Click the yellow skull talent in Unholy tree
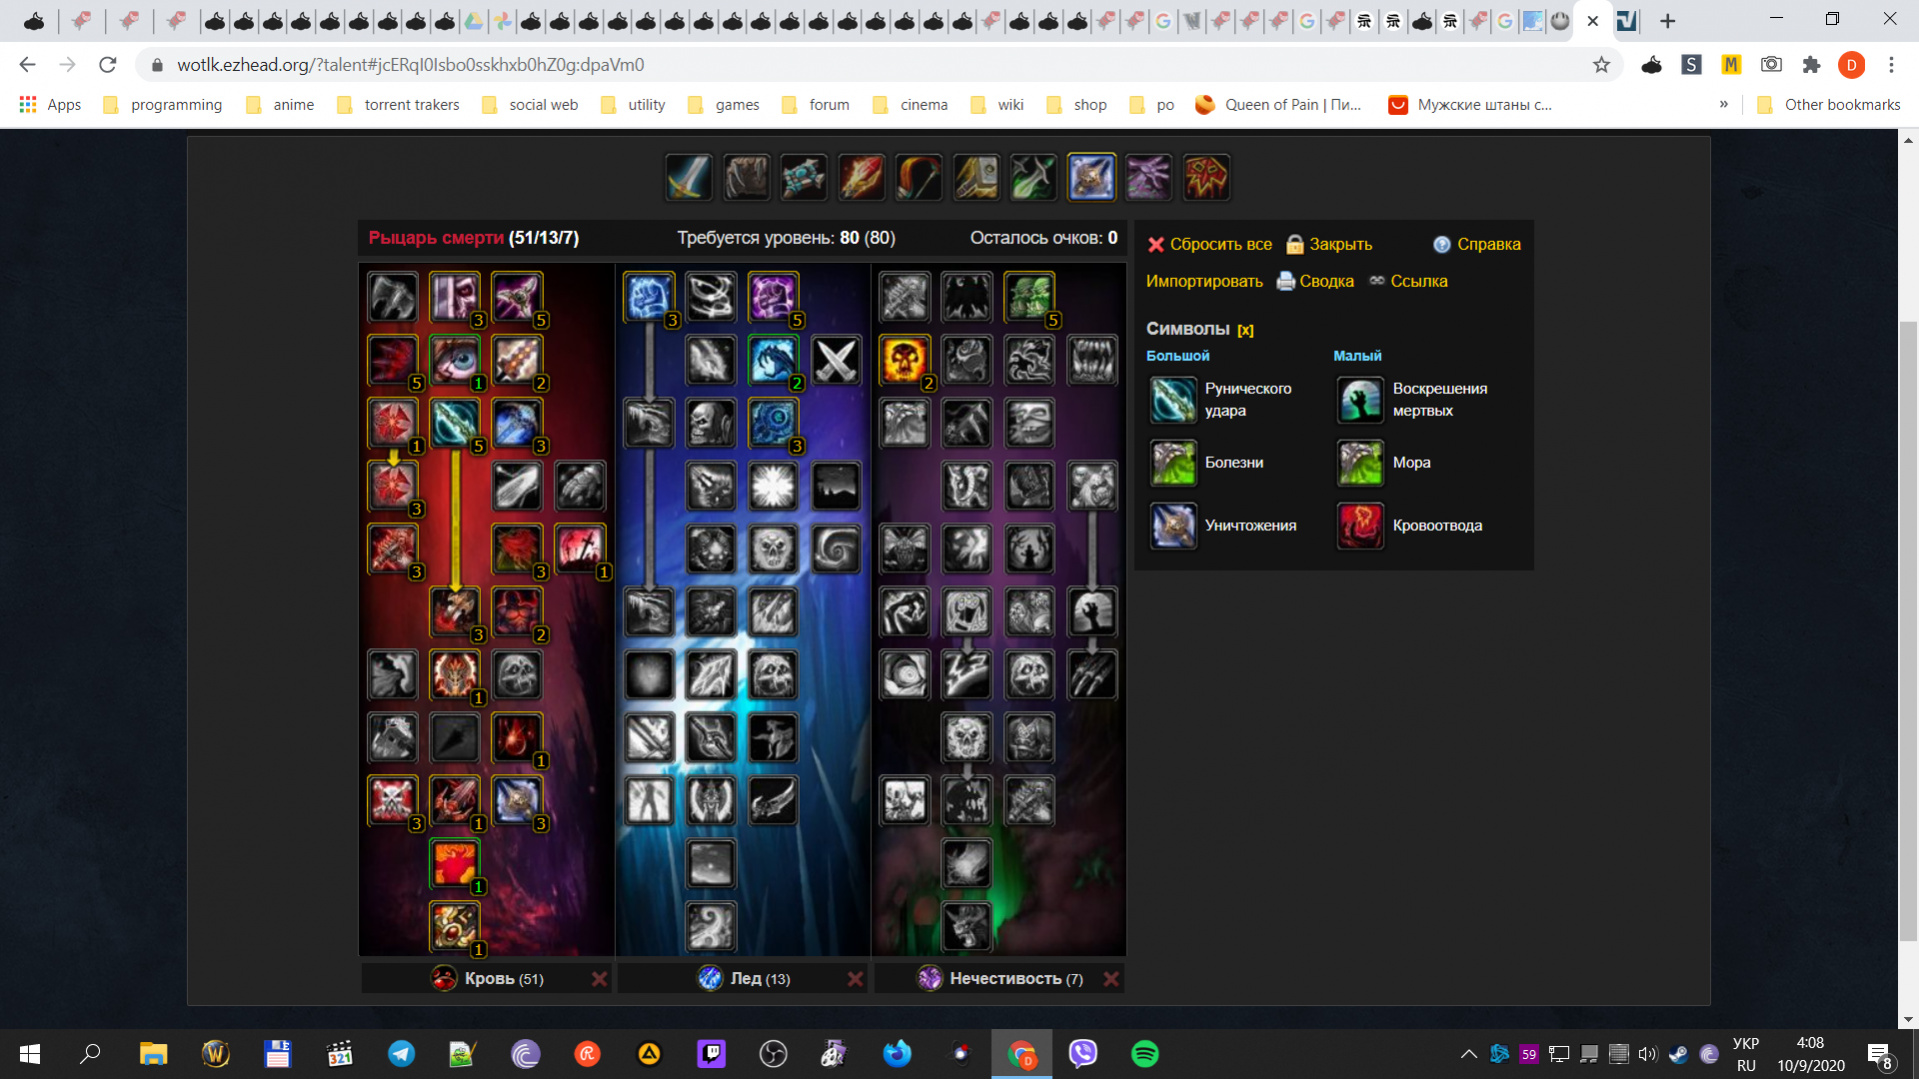Image resolution: width=1919 pixels, height=1079 pixels. click(904, 360)
